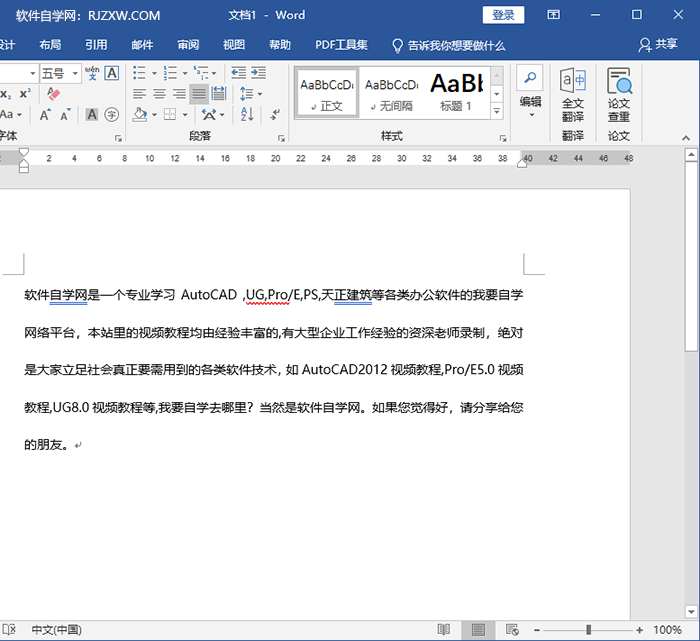Sort text with A-Z sort icon
This screenshot has height=641, width=700.
click(247, 115)
